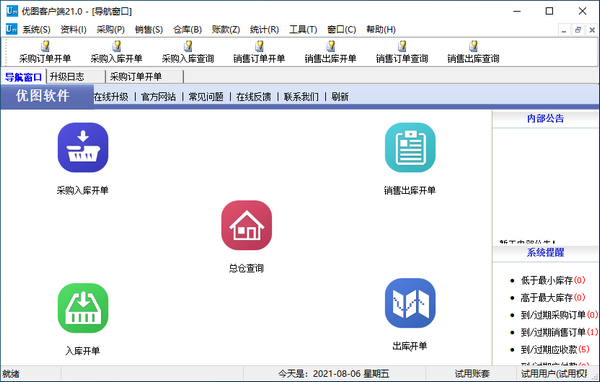Click 采购入库查询 toolbar button

click(x=188, y=52)
